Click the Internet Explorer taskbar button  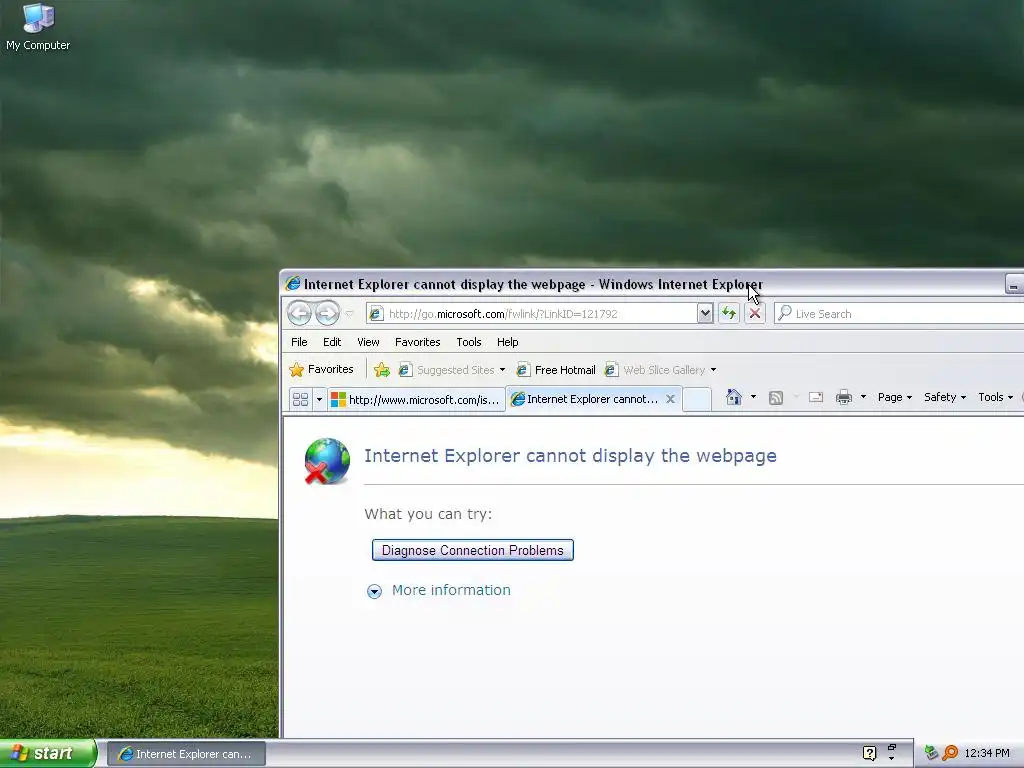coord(187,754)
